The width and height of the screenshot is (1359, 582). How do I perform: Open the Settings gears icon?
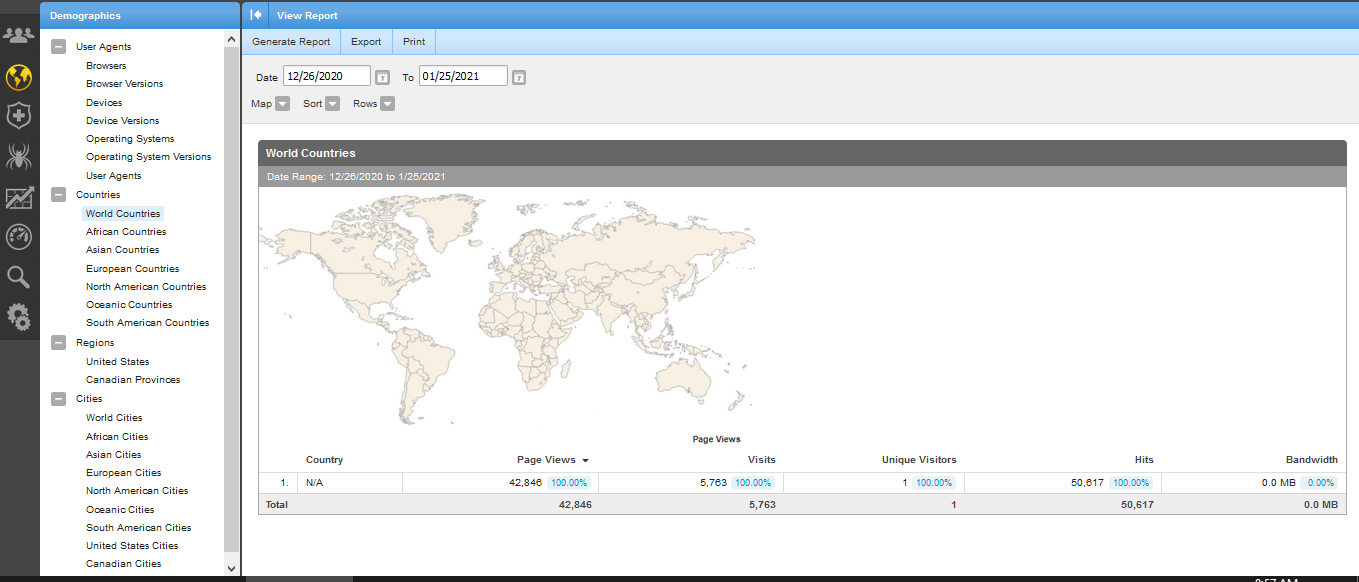coord(19,317)
